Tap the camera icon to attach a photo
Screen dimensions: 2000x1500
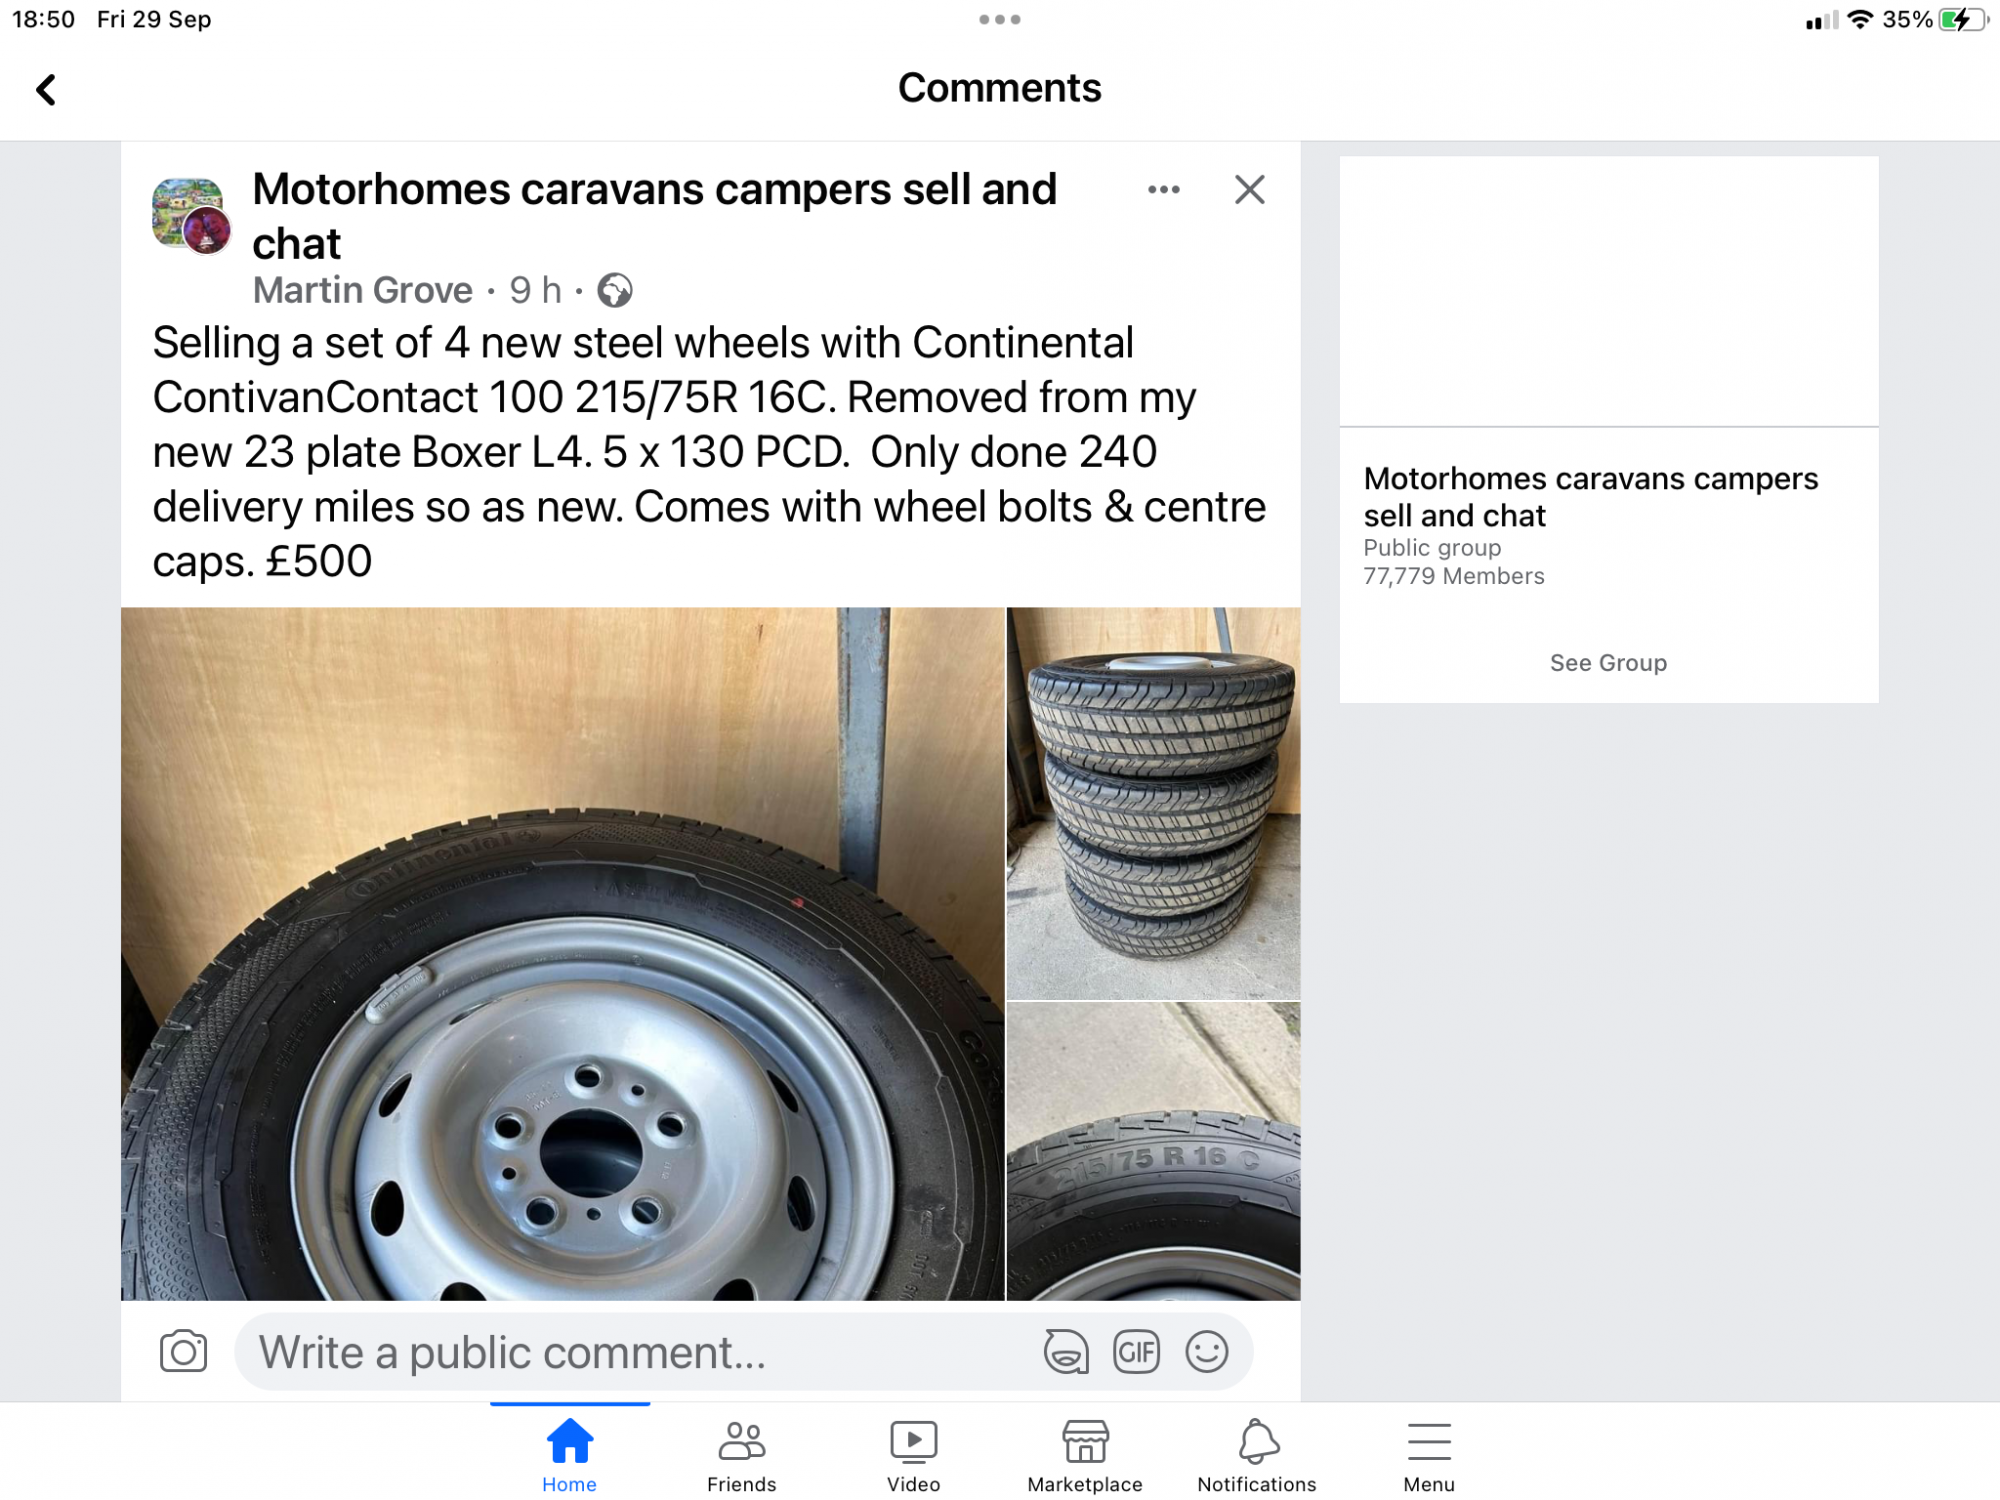point(183,1352)
